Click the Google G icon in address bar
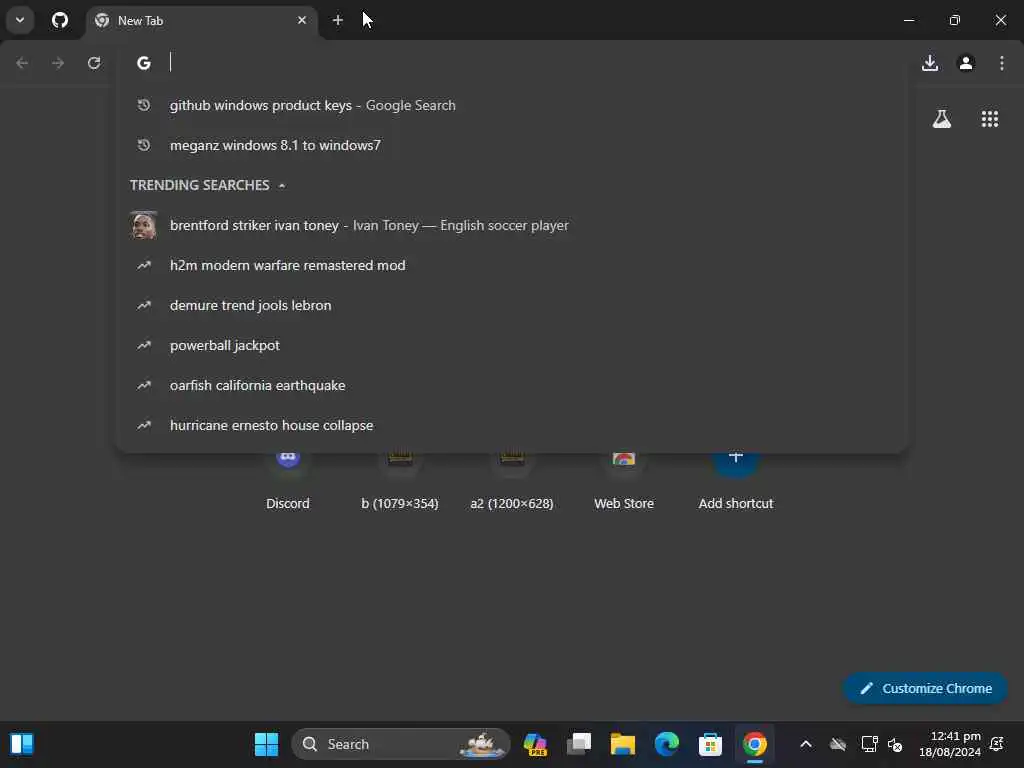This screenshot has width=1024, height=768. tap(144, 63)
